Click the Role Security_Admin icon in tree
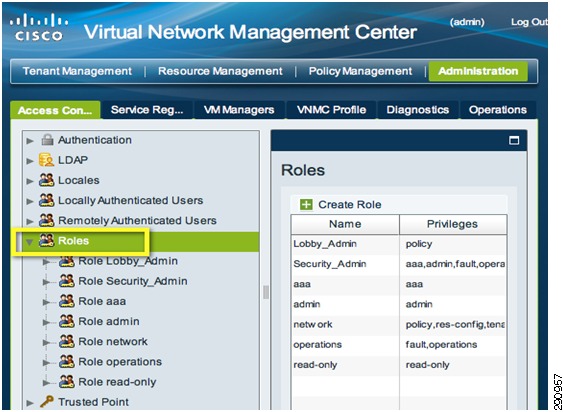Screen dimensions: 563x412 coord(67,281)
